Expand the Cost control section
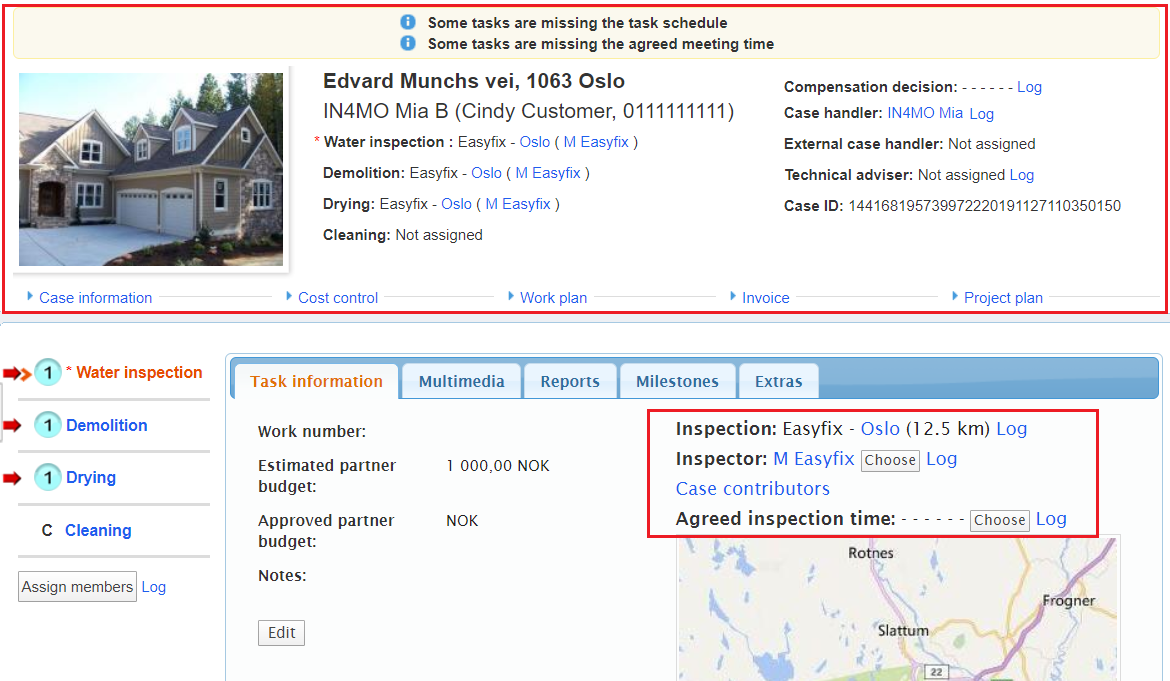Screen dimensions: 1170x681 coord(337,297)
